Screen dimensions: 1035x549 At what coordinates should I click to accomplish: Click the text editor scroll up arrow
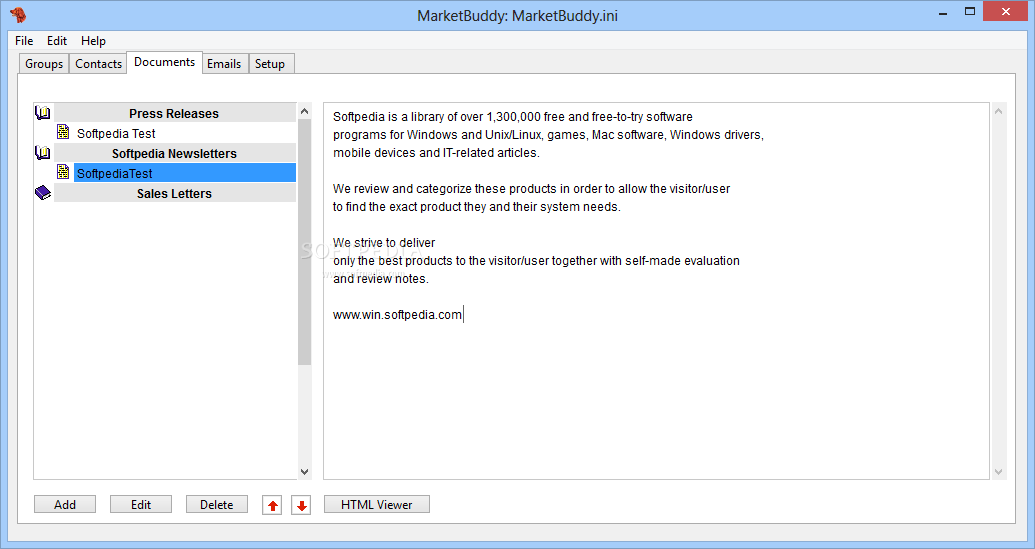(998, 112)
